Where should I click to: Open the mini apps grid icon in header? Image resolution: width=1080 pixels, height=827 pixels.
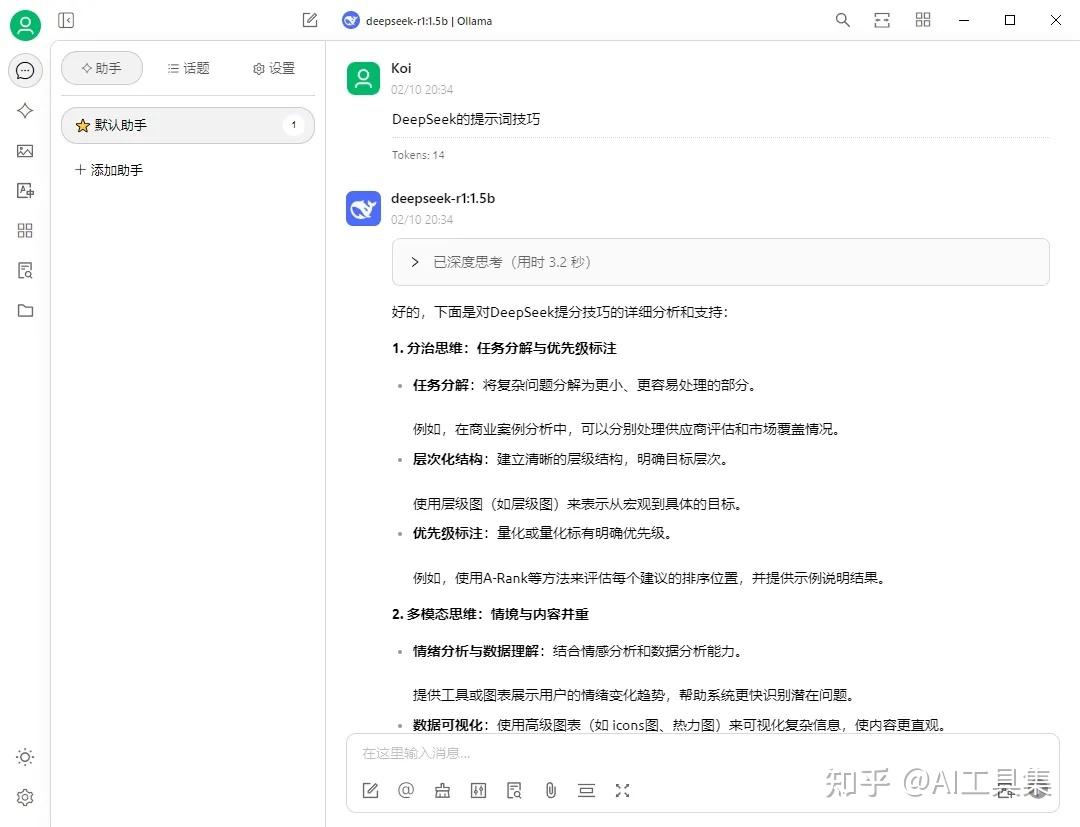pos(923,20)
